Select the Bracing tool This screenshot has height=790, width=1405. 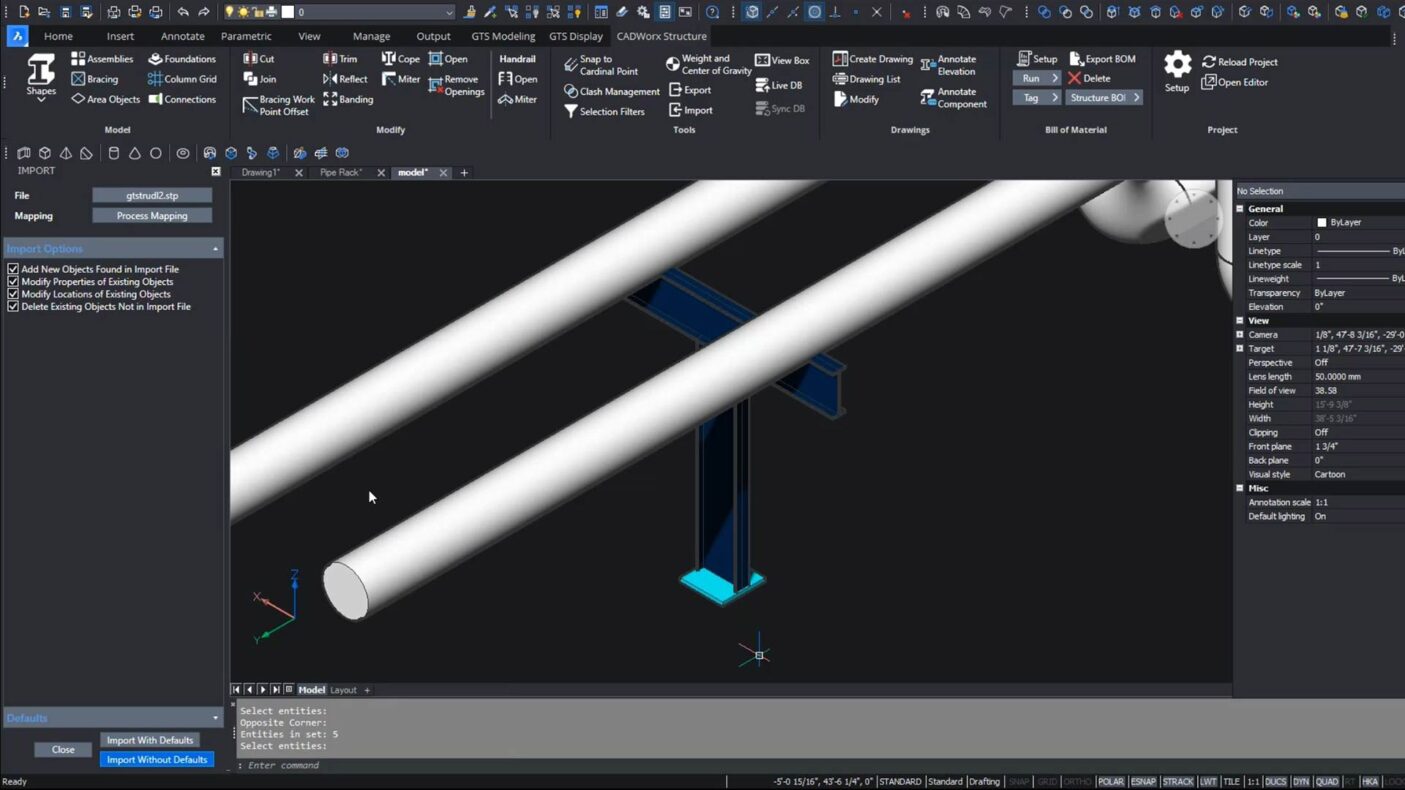(95, 79)
